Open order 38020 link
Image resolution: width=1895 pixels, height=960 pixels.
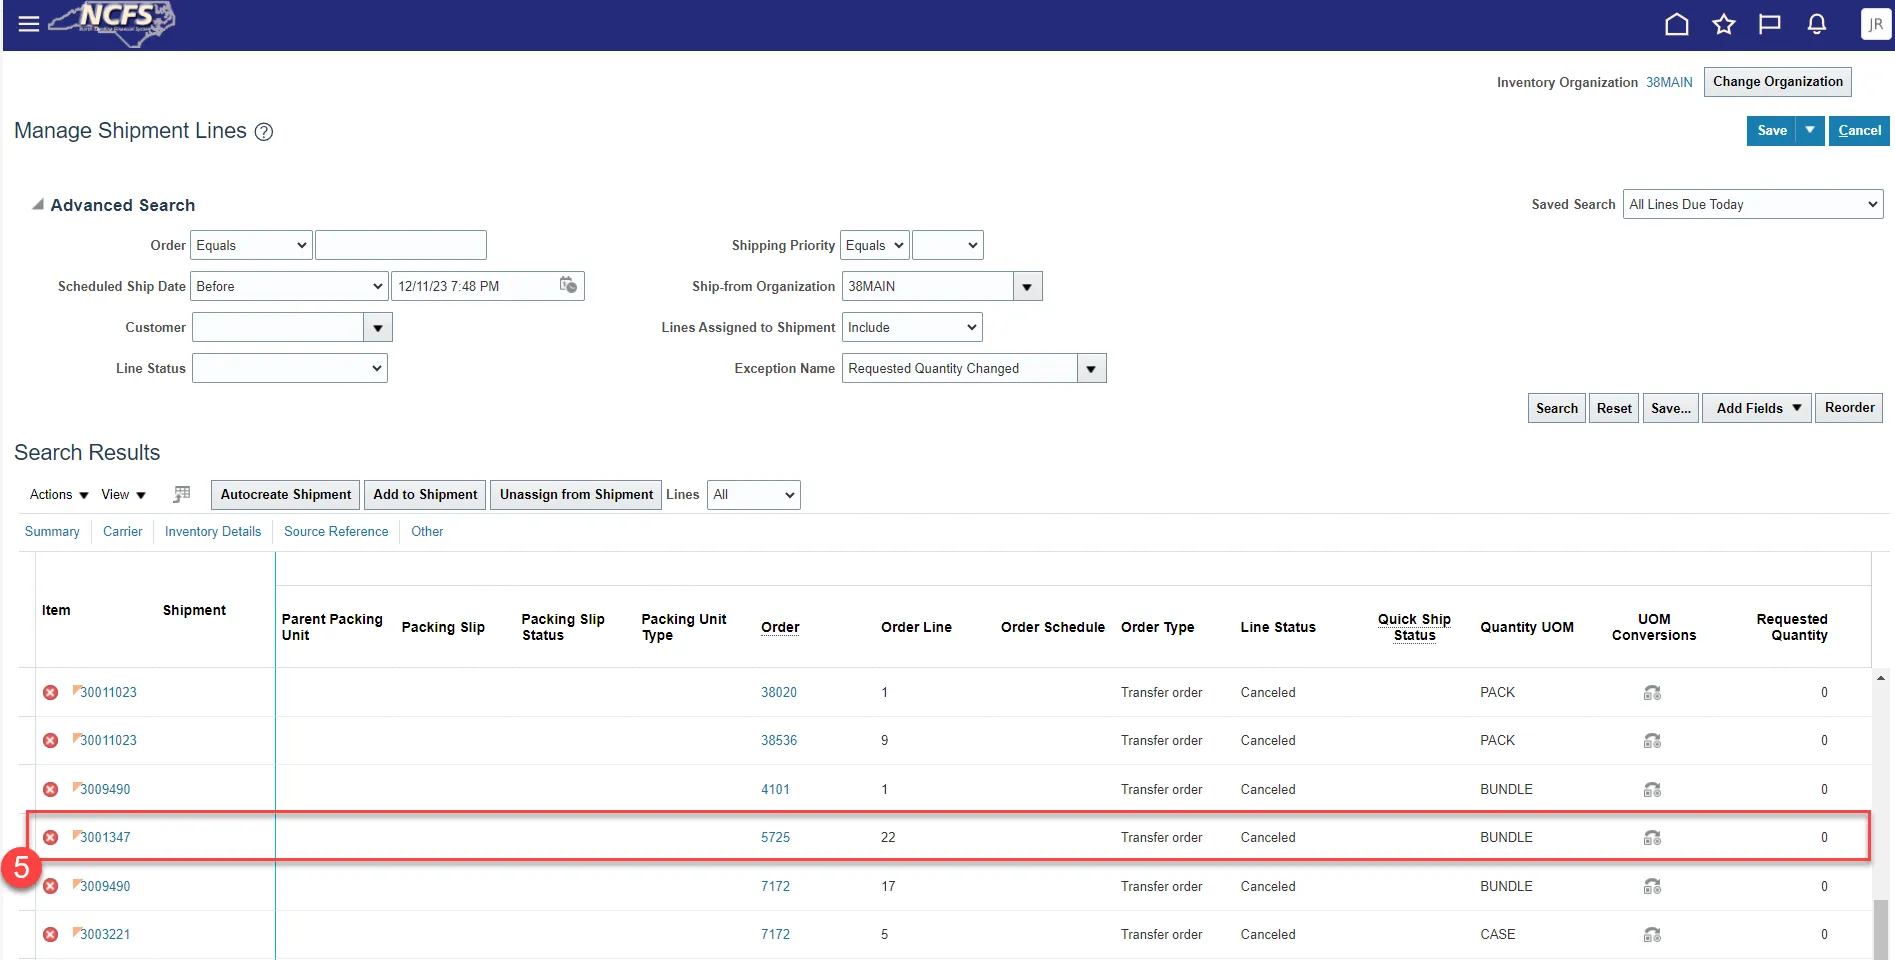click(x=778, y=693)
